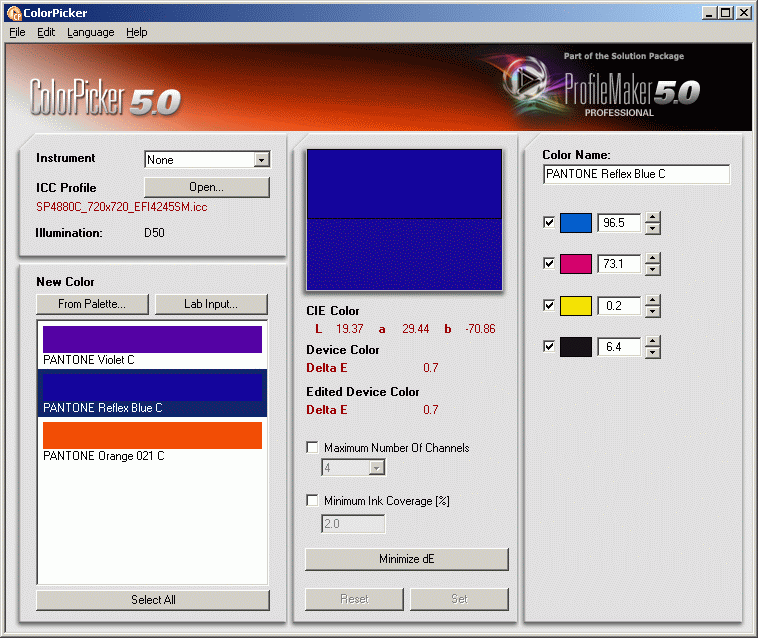Select PANTONE Orange 021 C list item
The height and width of the screenshot is (638, 758).
pos(152,441)
